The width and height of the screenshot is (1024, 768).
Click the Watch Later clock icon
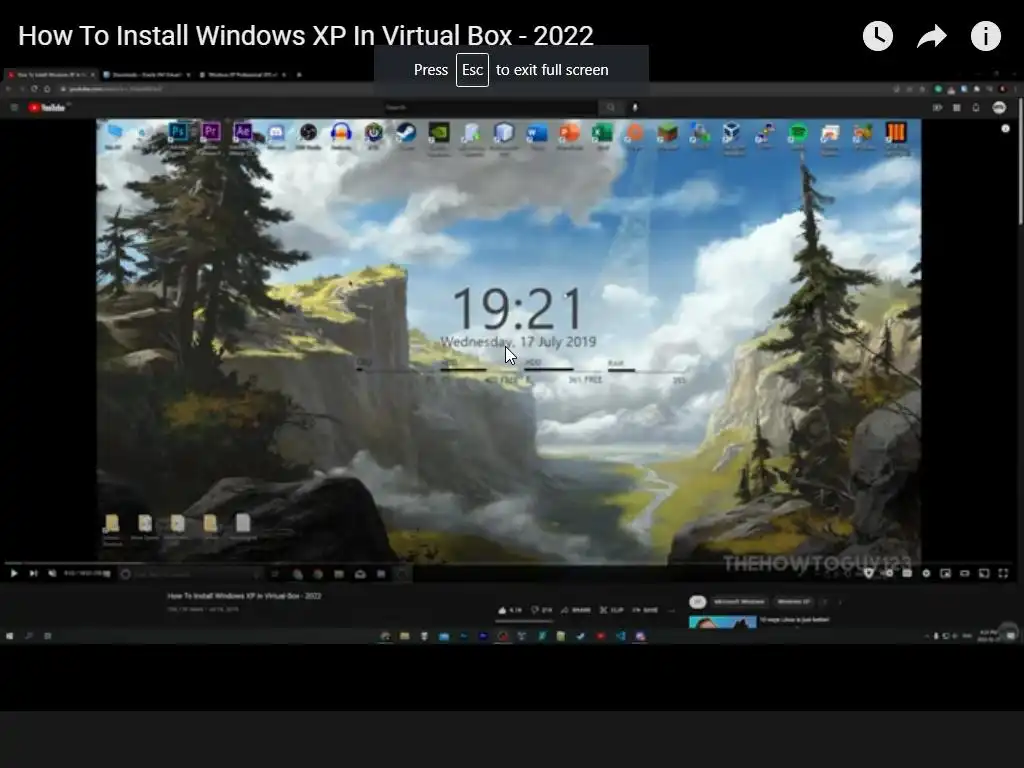click(x=878, y=36)
